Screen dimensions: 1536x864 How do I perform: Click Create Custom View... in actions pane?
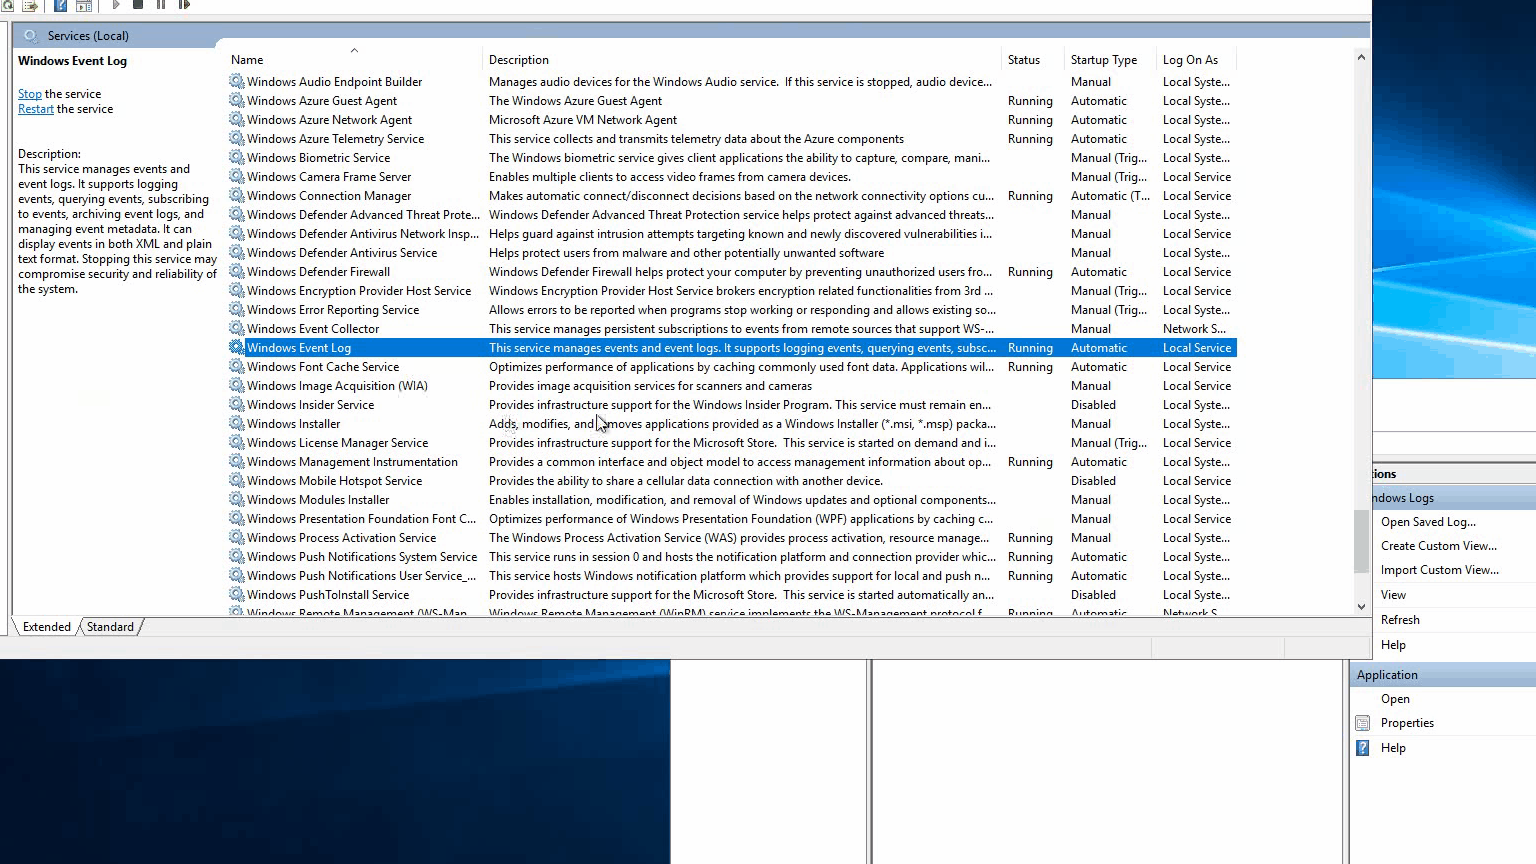point(1439,546)
